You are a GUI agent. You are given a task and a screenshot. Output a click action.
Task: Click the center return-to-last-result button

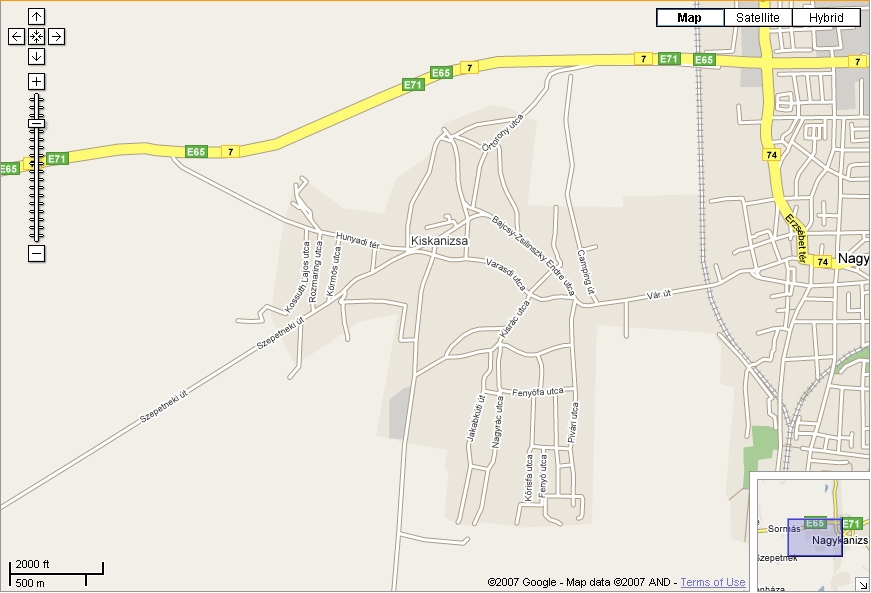click(x=36, y=37)
